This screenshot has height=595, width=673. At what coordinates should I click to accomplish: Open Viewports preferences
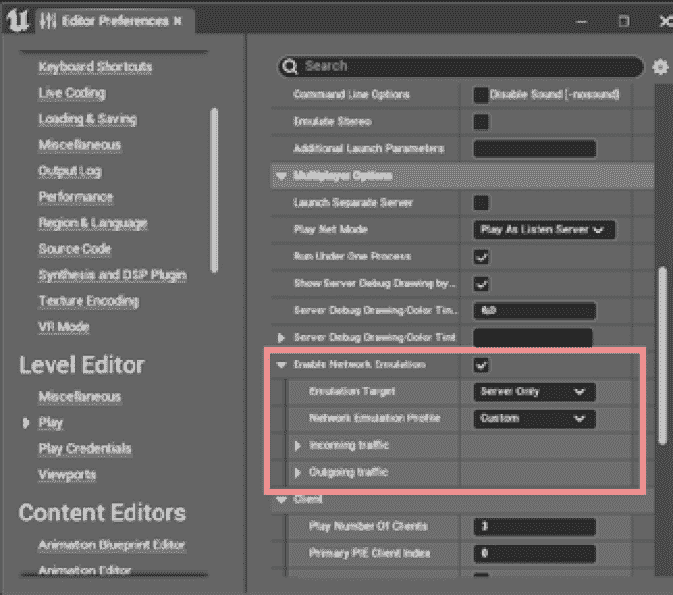point(67,475)
